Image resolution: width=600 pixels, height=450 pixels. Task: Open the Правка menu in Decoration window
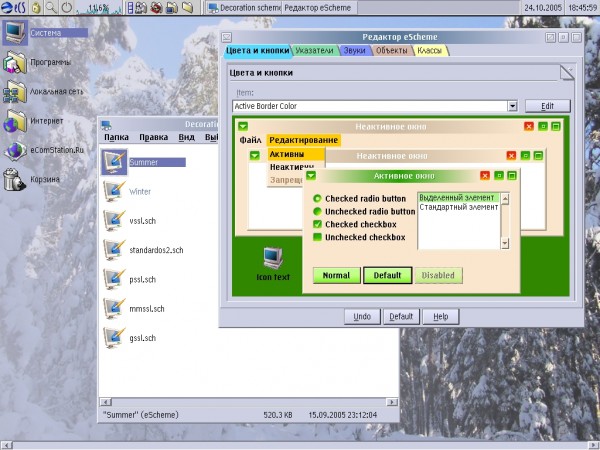[x=154, y=137]
